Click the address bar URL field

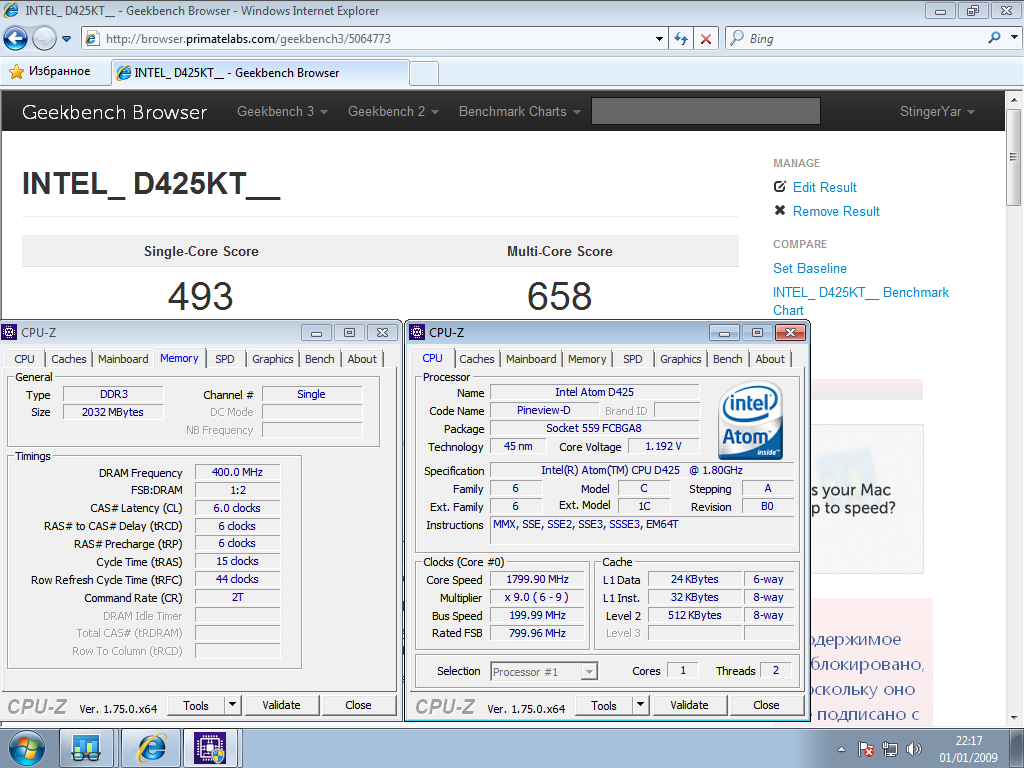point(376,39)
